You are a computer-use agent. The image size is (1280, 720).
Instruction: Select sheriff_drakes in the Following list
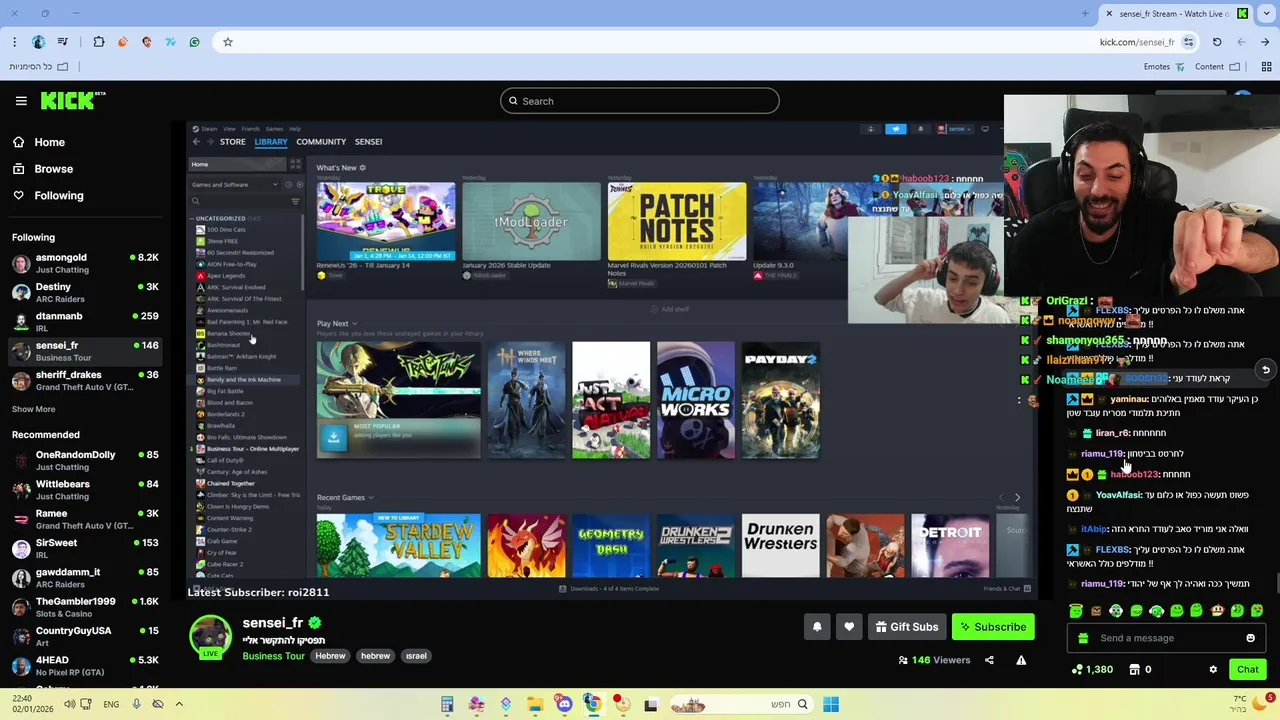84,381
